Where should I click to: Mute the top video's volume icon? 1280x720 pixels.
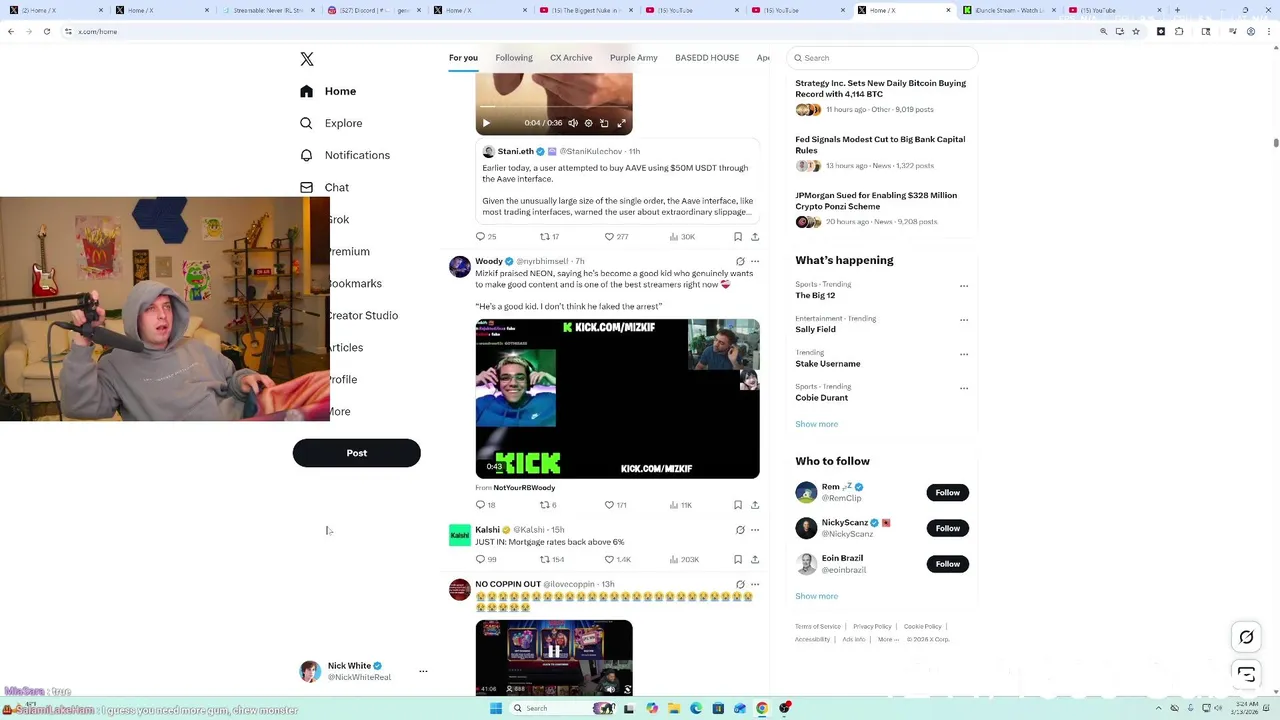pos(573,123)
